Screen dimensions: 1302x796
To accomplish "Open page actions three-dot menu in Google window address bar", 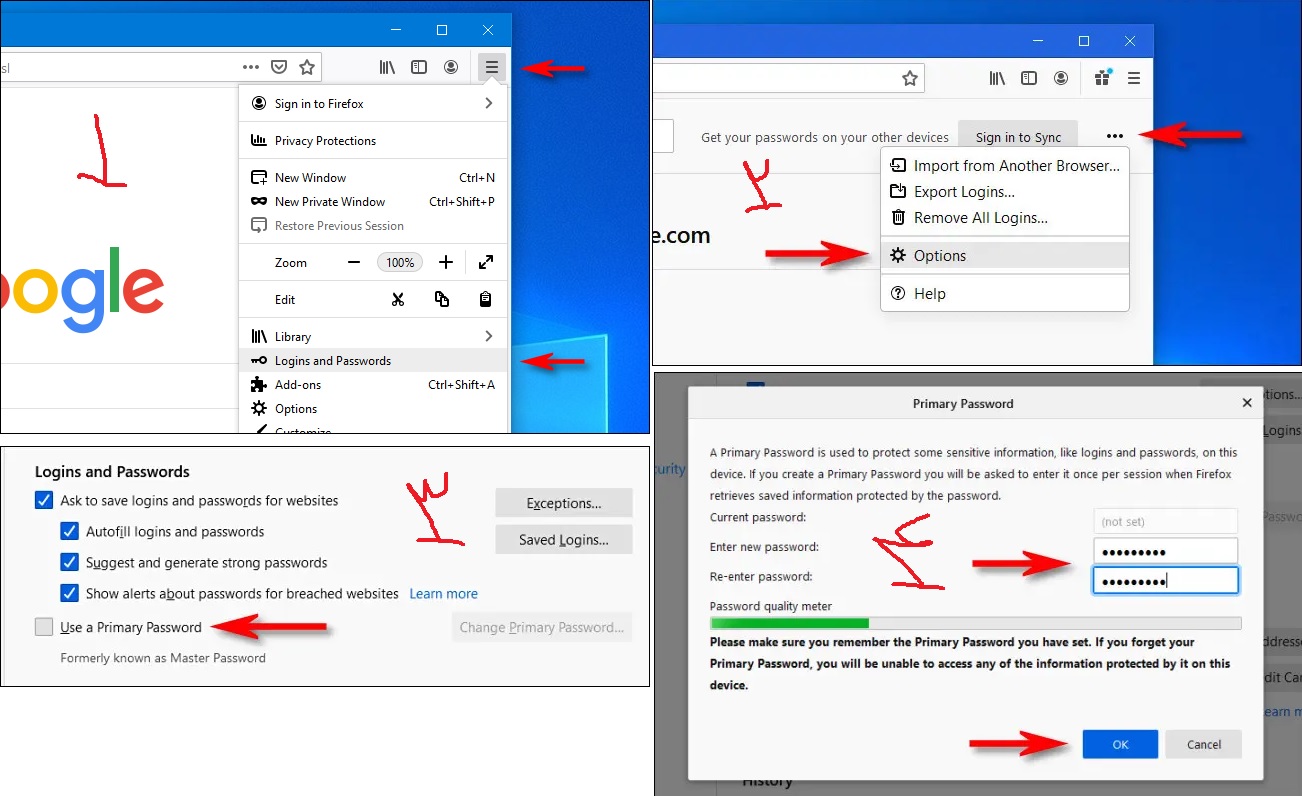I will tap(251, 67).
